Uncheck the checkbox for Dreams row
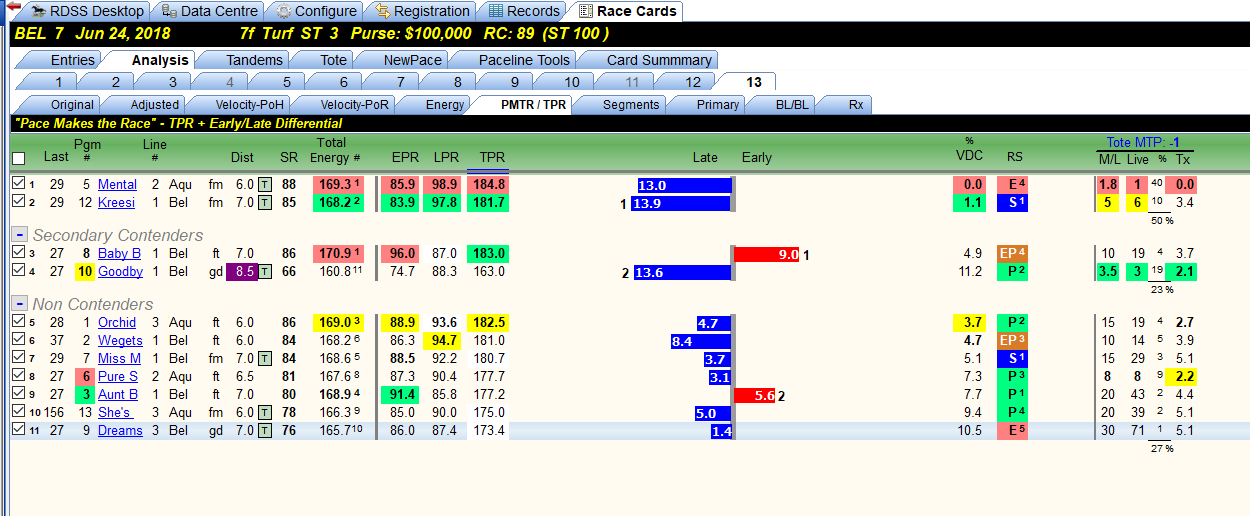Viewport: 1250px width, 516px height. (18, 430)
